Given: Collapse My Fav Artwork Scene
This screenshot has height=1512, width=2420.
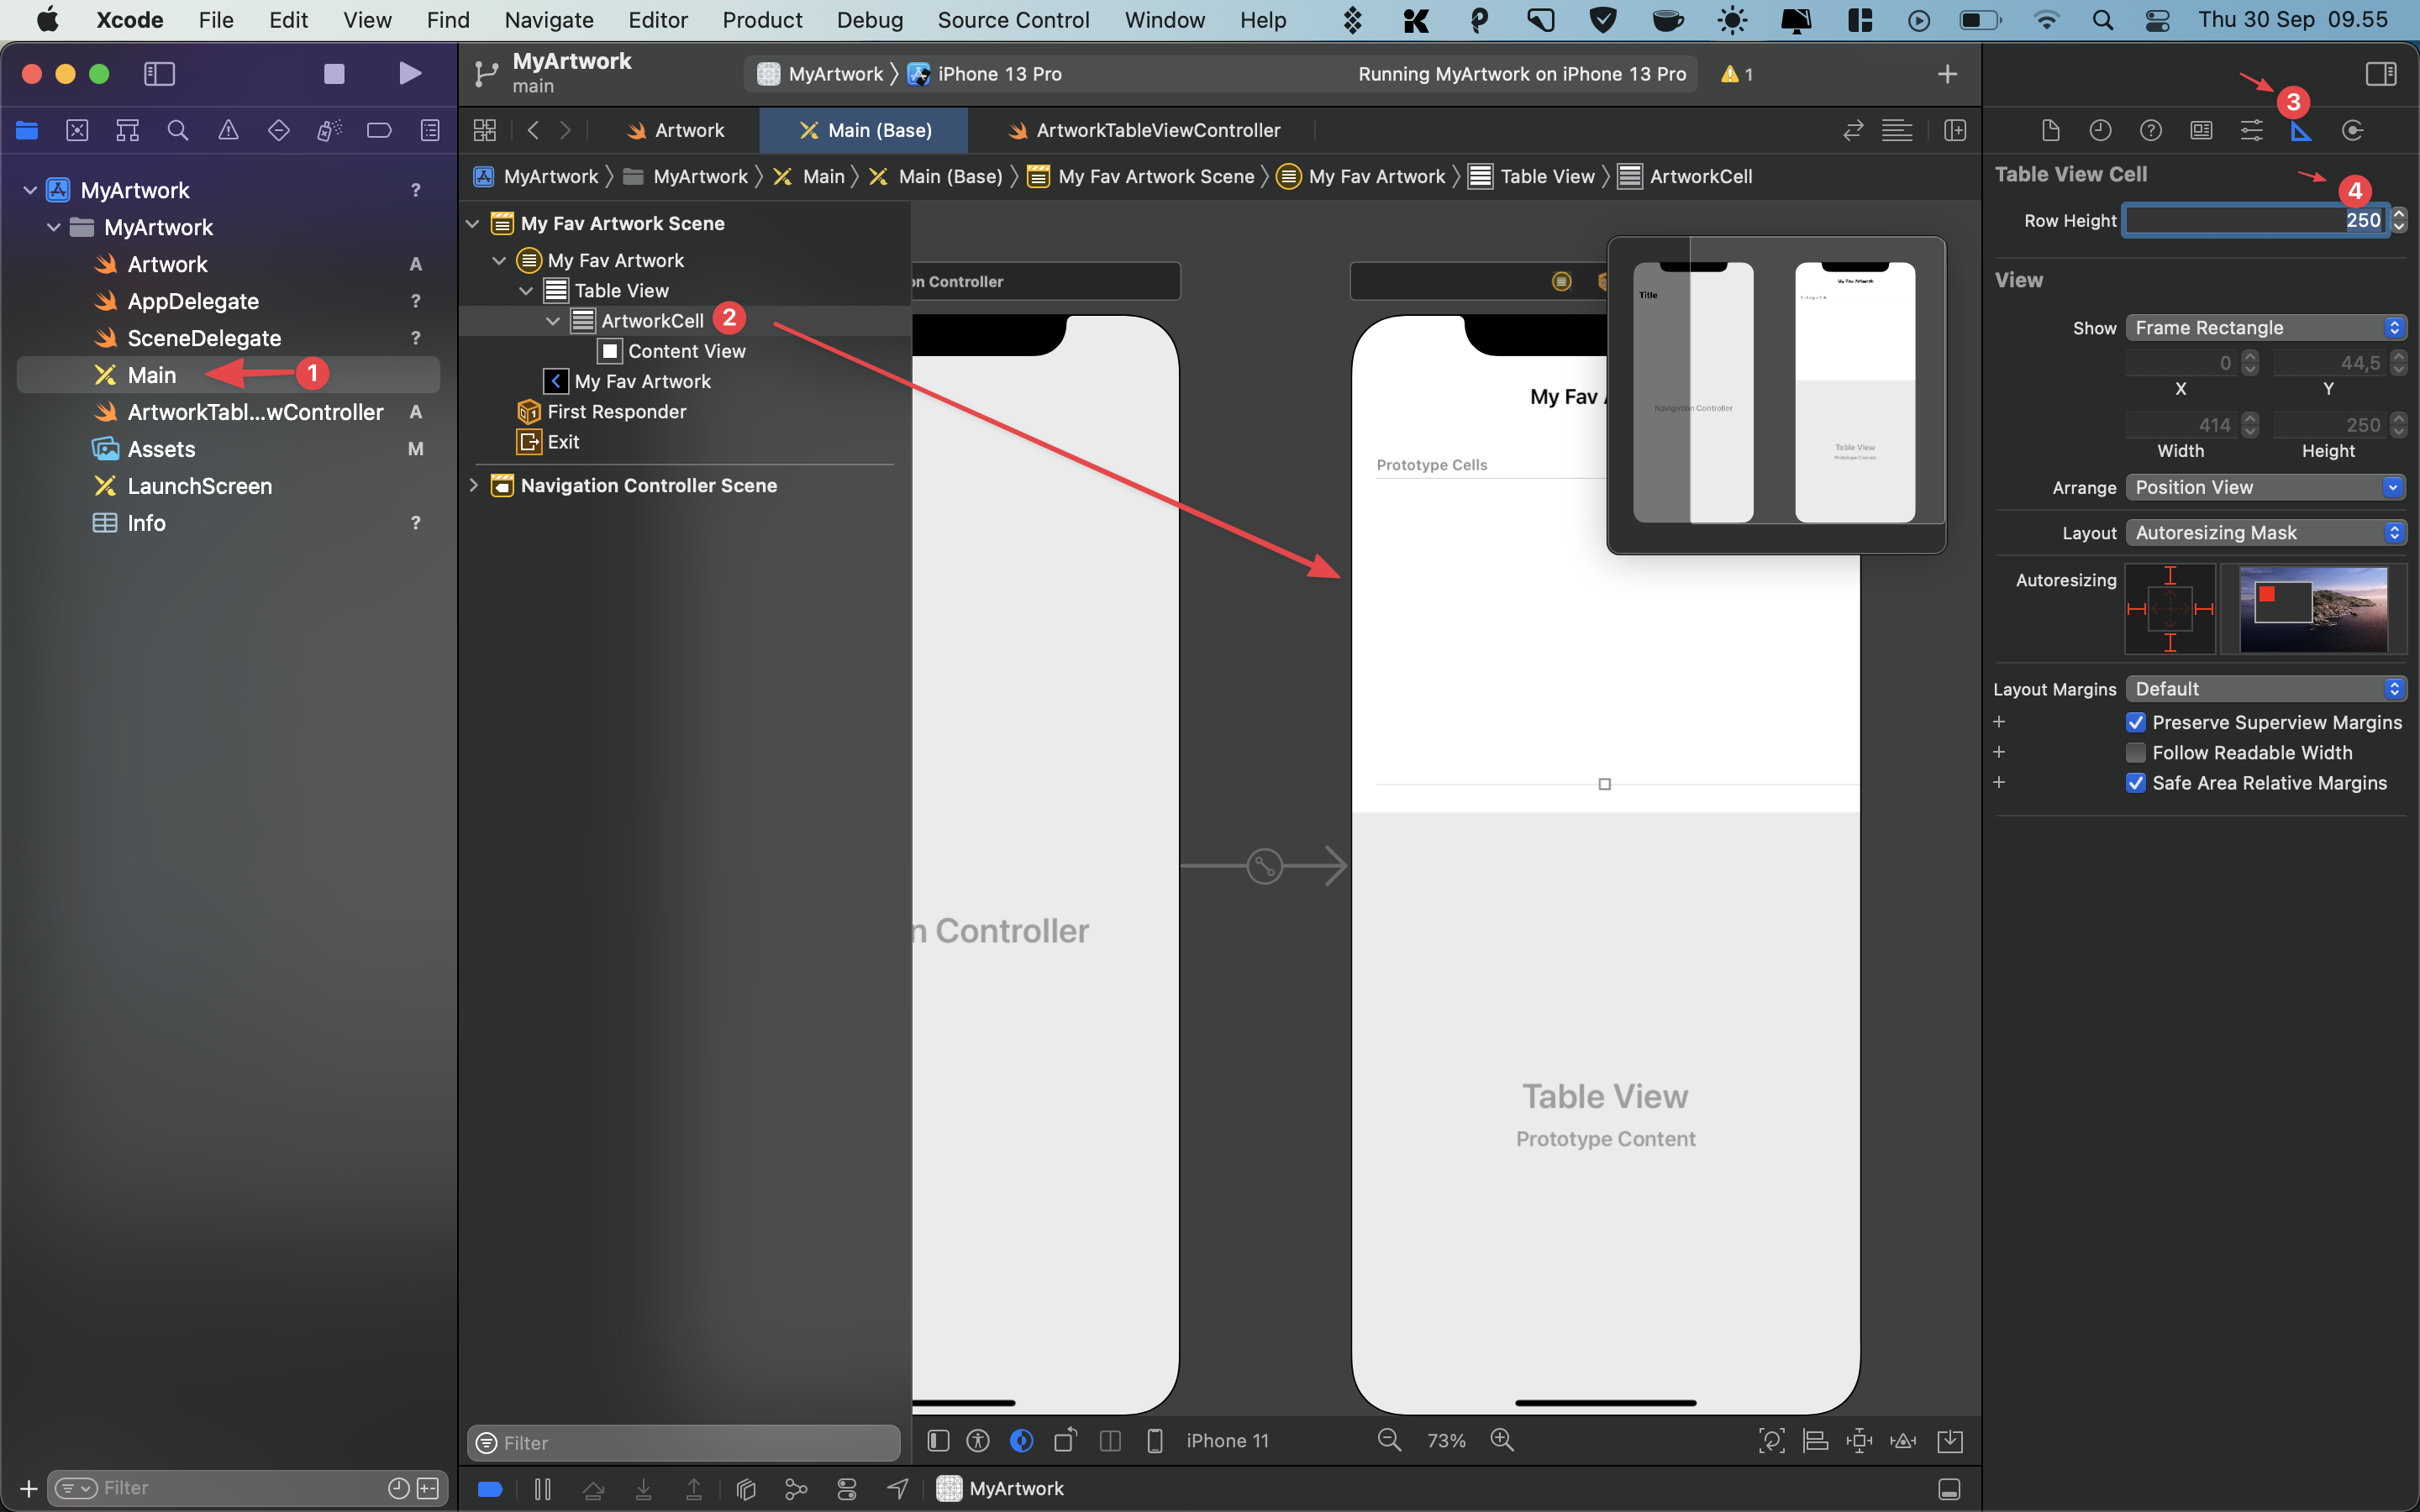Looking at the screenshot, I should [x=474, y=223].
